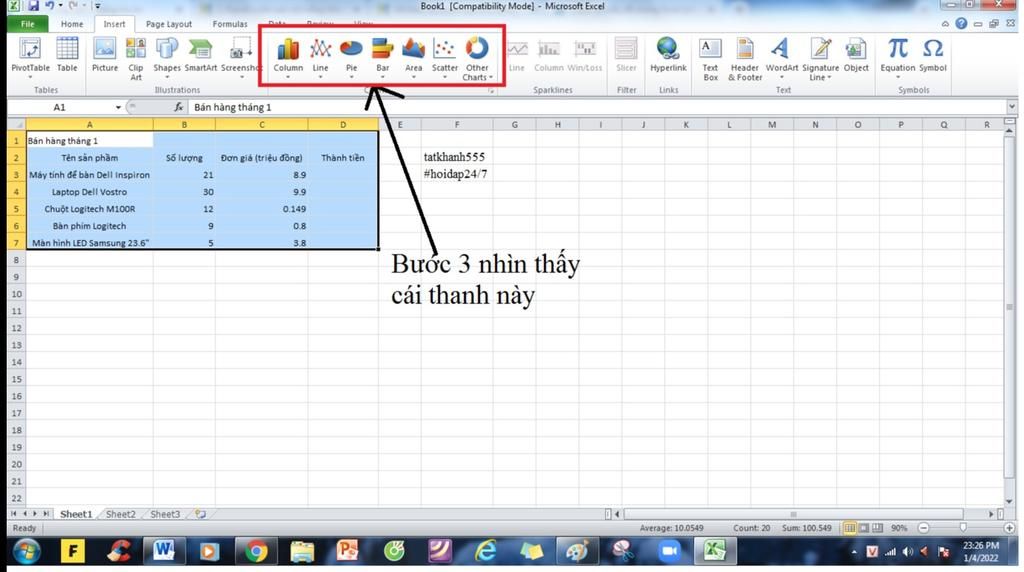This screenshot has width=1024, height=572.
Task: Open Excel Help question mark
Action: point(961,24)
